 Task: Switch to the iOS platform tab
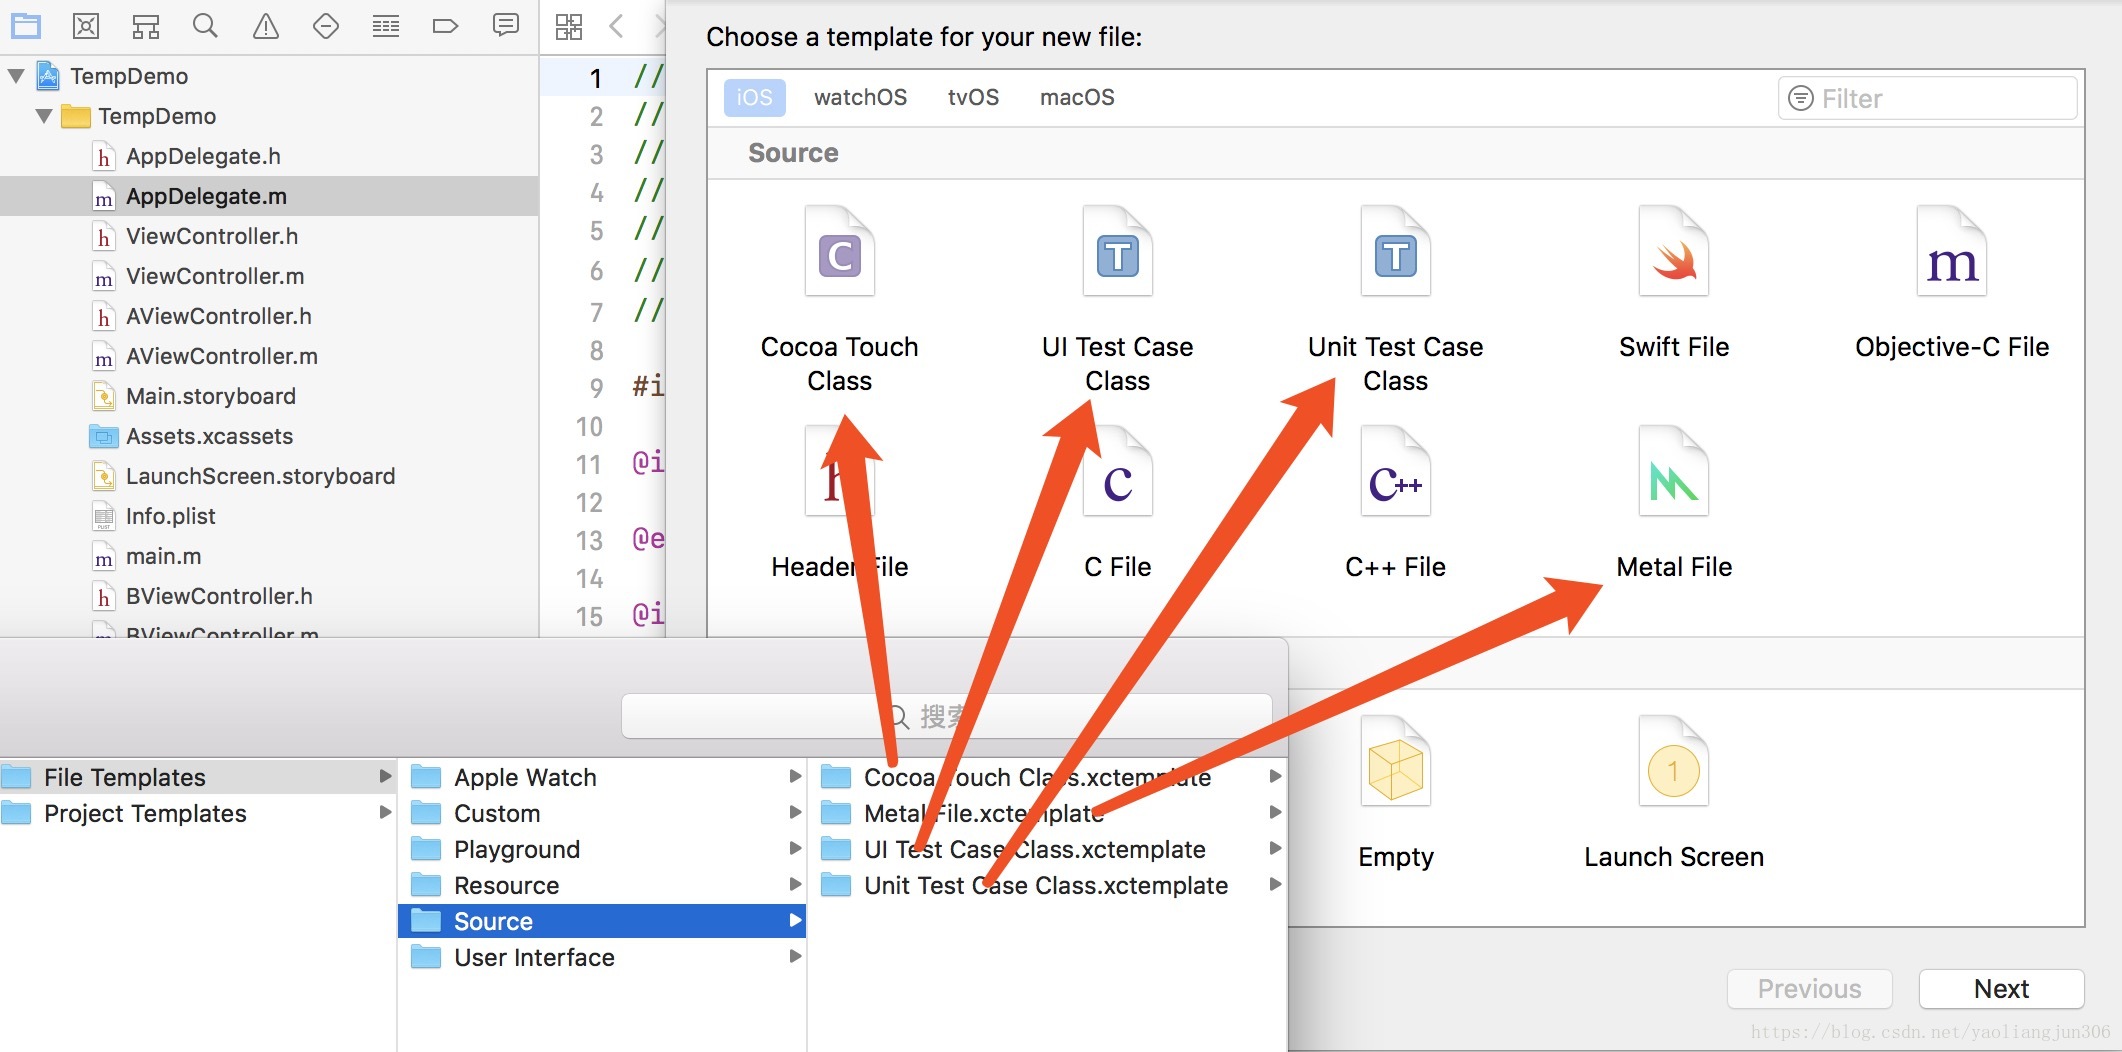point(754,97)
